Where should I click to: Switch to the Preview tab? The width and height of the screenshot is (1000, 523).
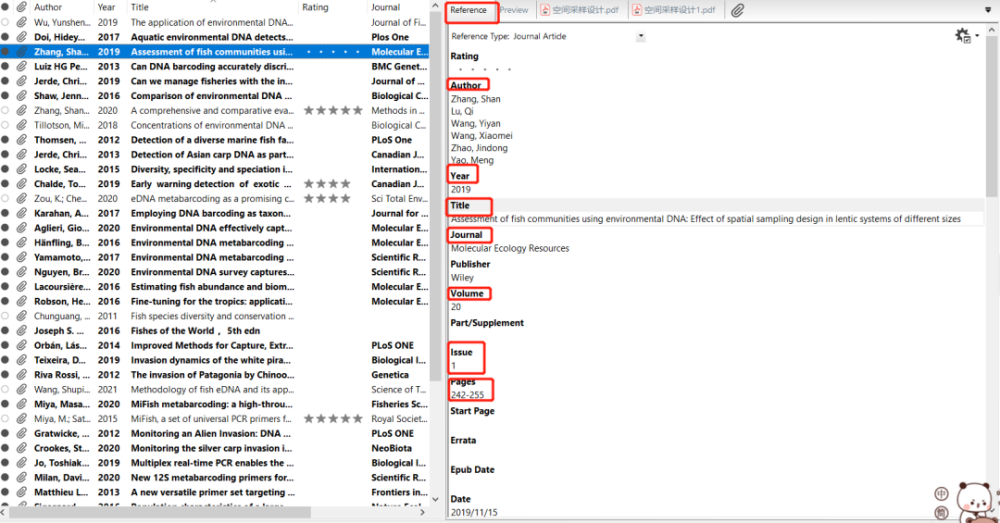[x=514, y=10]
